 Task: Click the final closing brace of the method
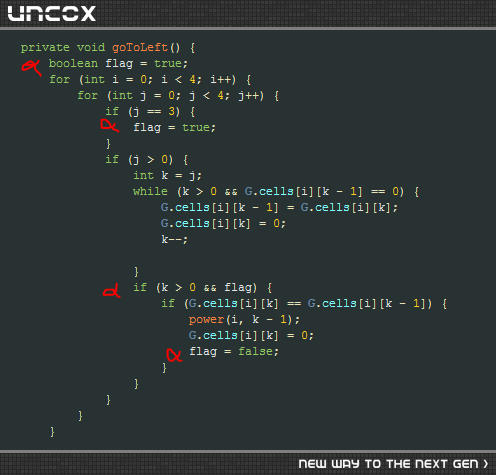[x=52, y=431]
